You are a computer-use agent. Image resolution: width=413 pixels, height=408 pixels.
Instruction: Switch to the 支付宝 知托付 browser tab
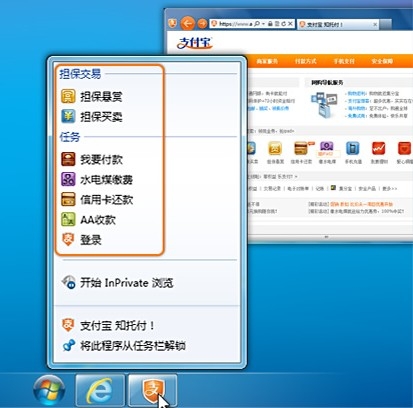click(x=338, y=24)
